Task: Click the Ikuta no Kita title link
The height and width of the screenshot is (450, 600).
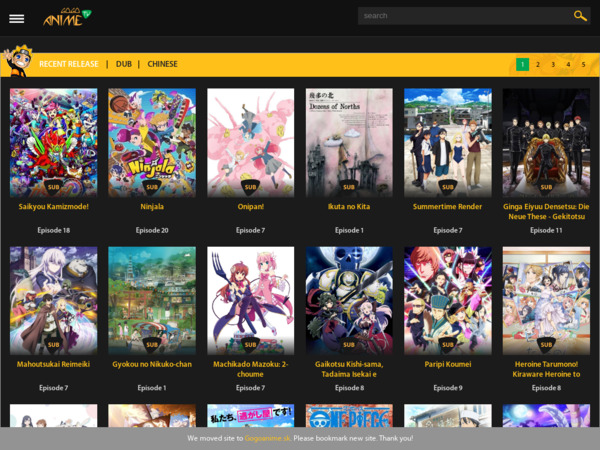Action: [349, 207]
